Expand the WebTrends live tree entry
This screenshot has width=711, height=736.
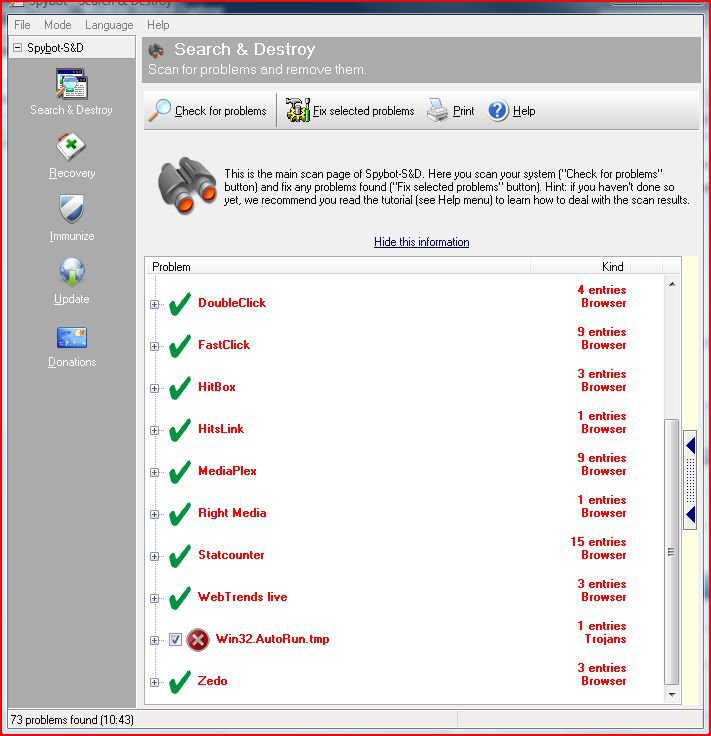[x=154, y=598]
